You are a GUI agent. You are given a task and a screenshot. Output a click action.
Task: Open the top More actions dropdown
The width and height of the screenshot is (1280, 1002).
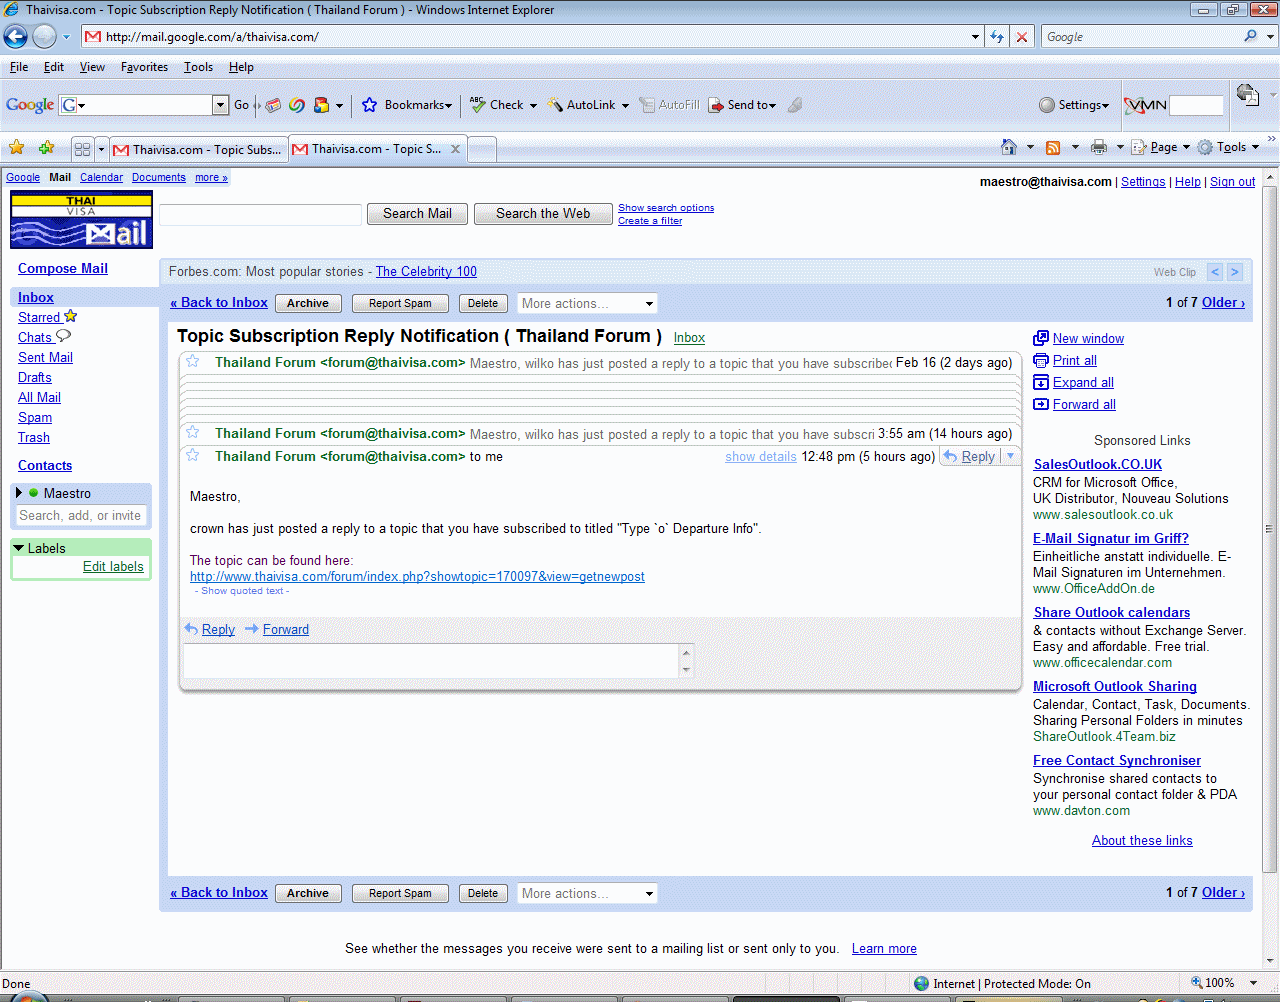[587, 303]
